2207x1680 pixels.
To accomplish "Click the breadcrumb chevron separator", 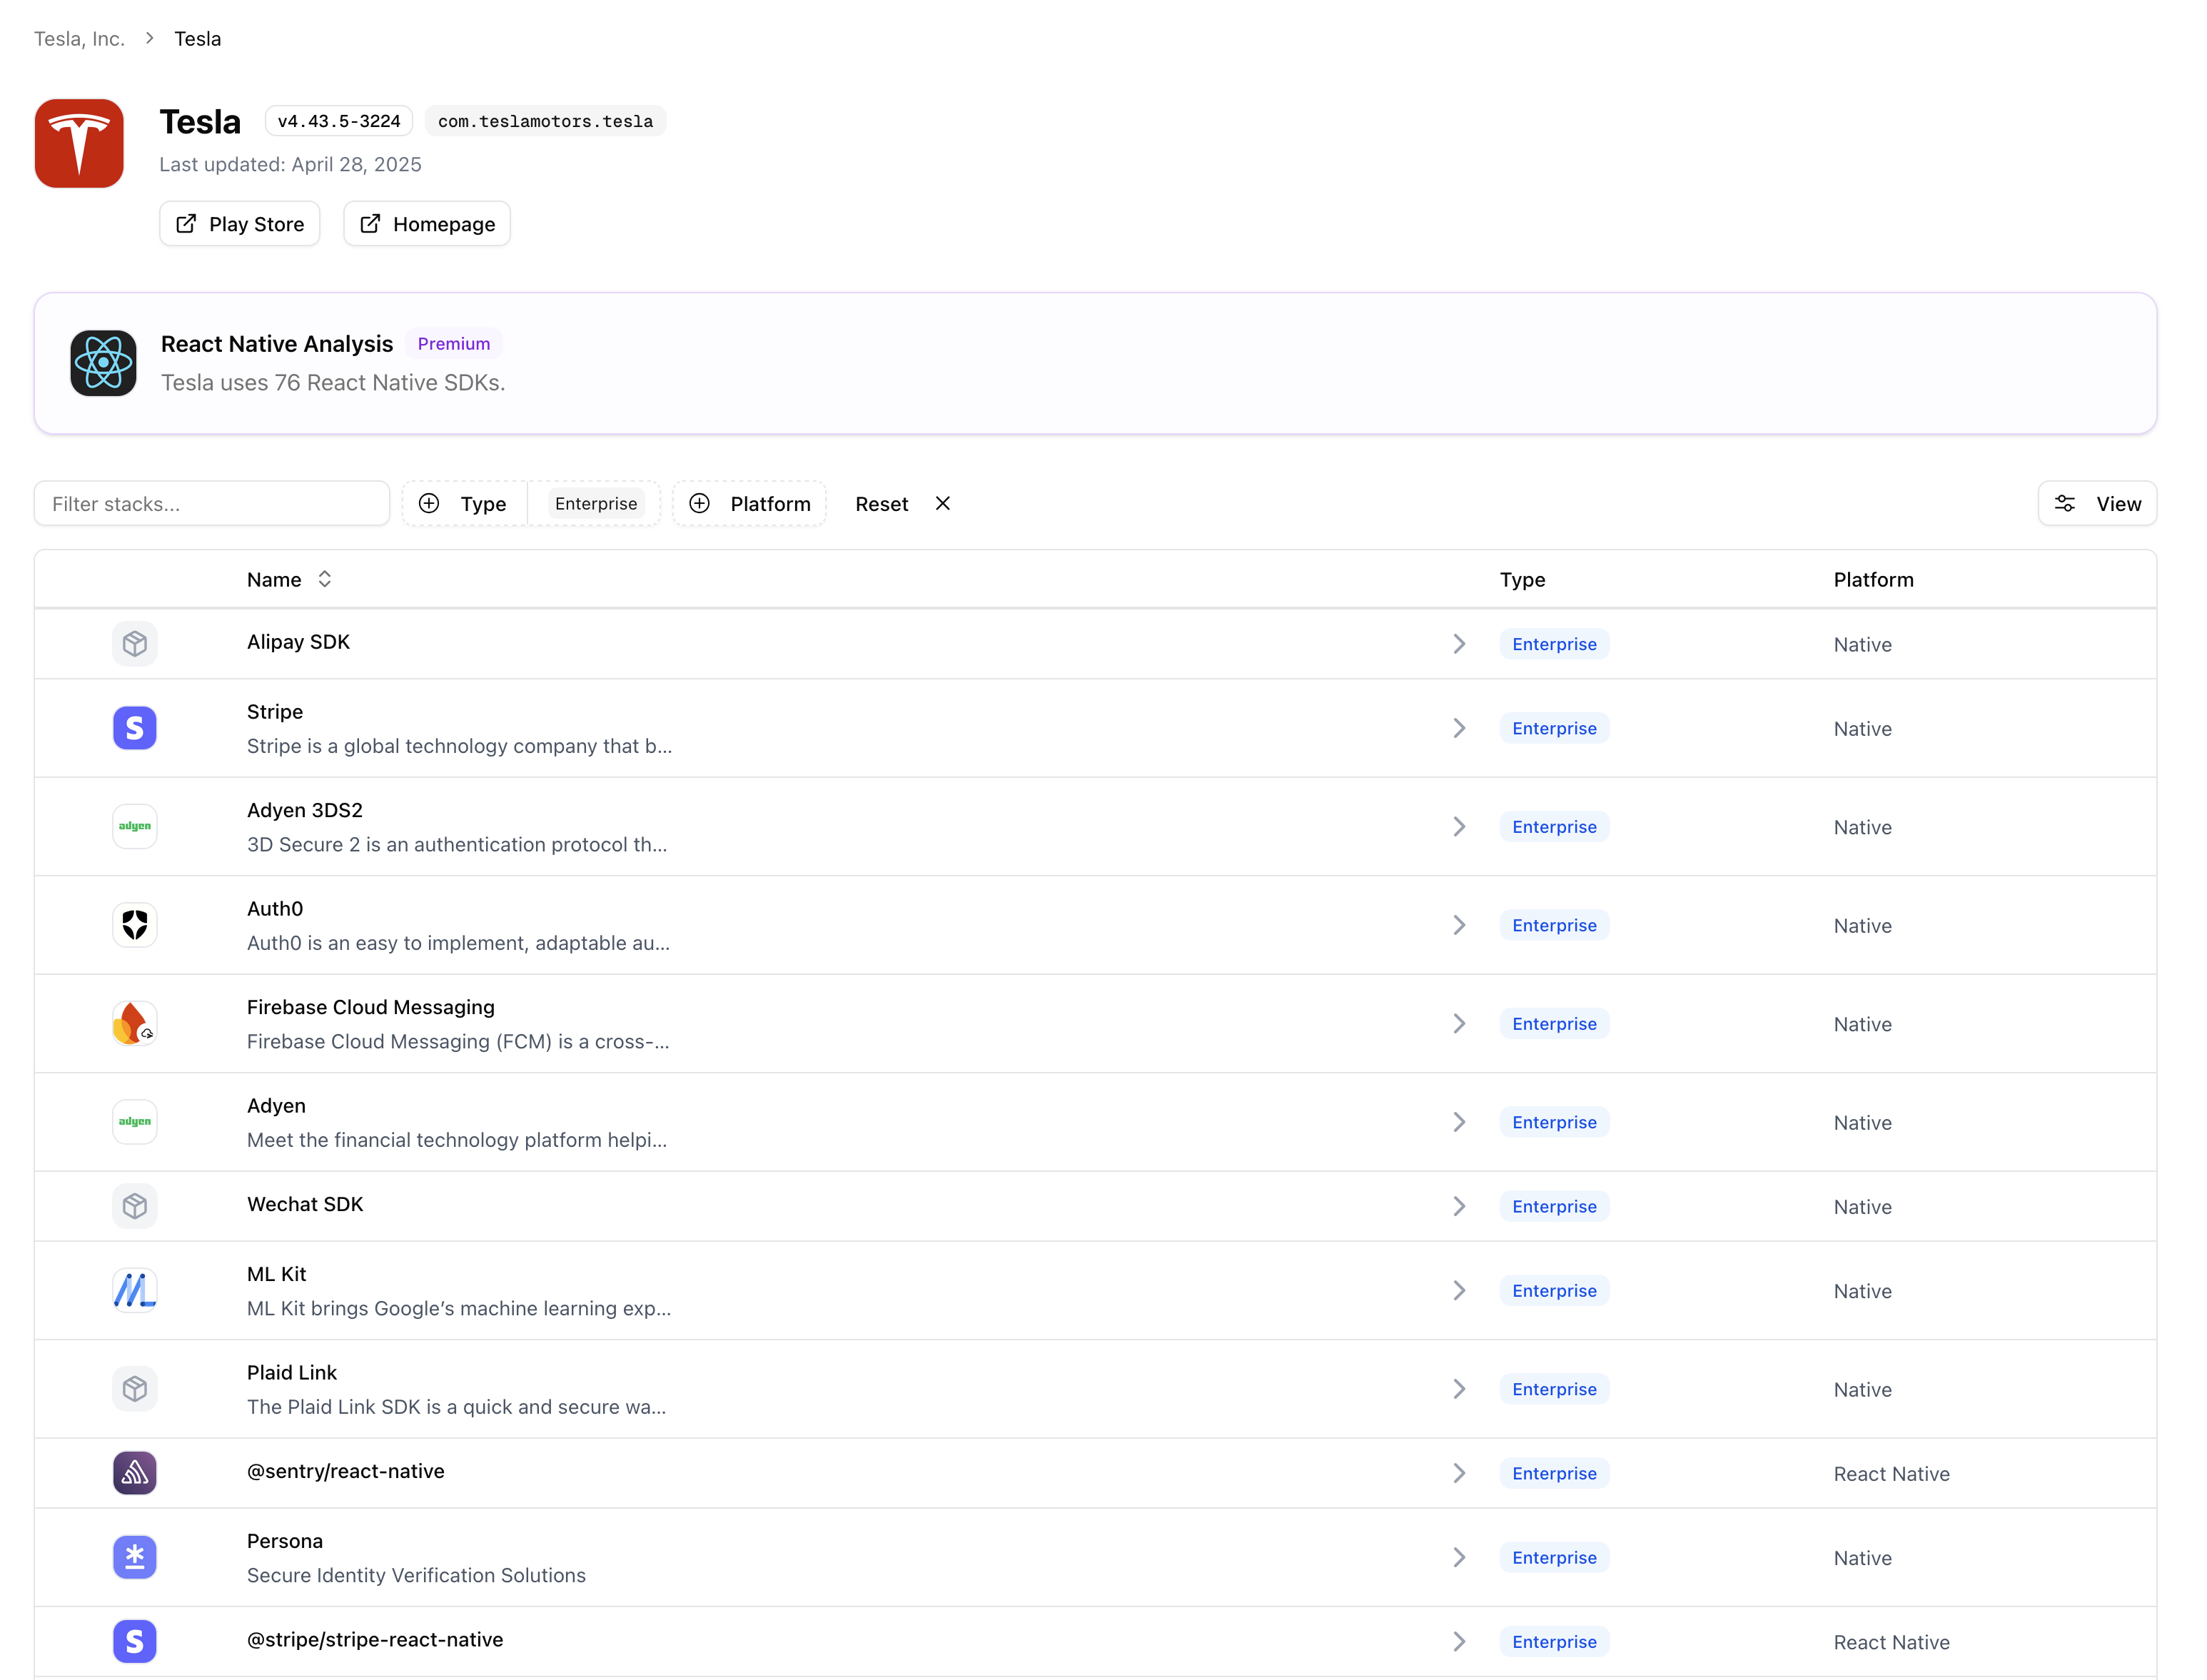I will pos(150,38).
